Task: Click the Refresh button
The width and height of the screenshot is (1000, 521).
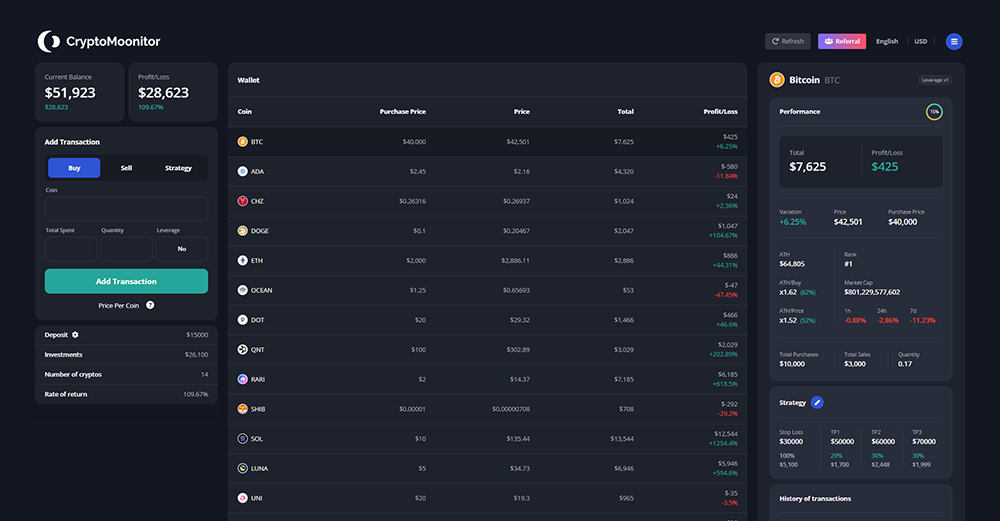Action: tap(787, 41)
